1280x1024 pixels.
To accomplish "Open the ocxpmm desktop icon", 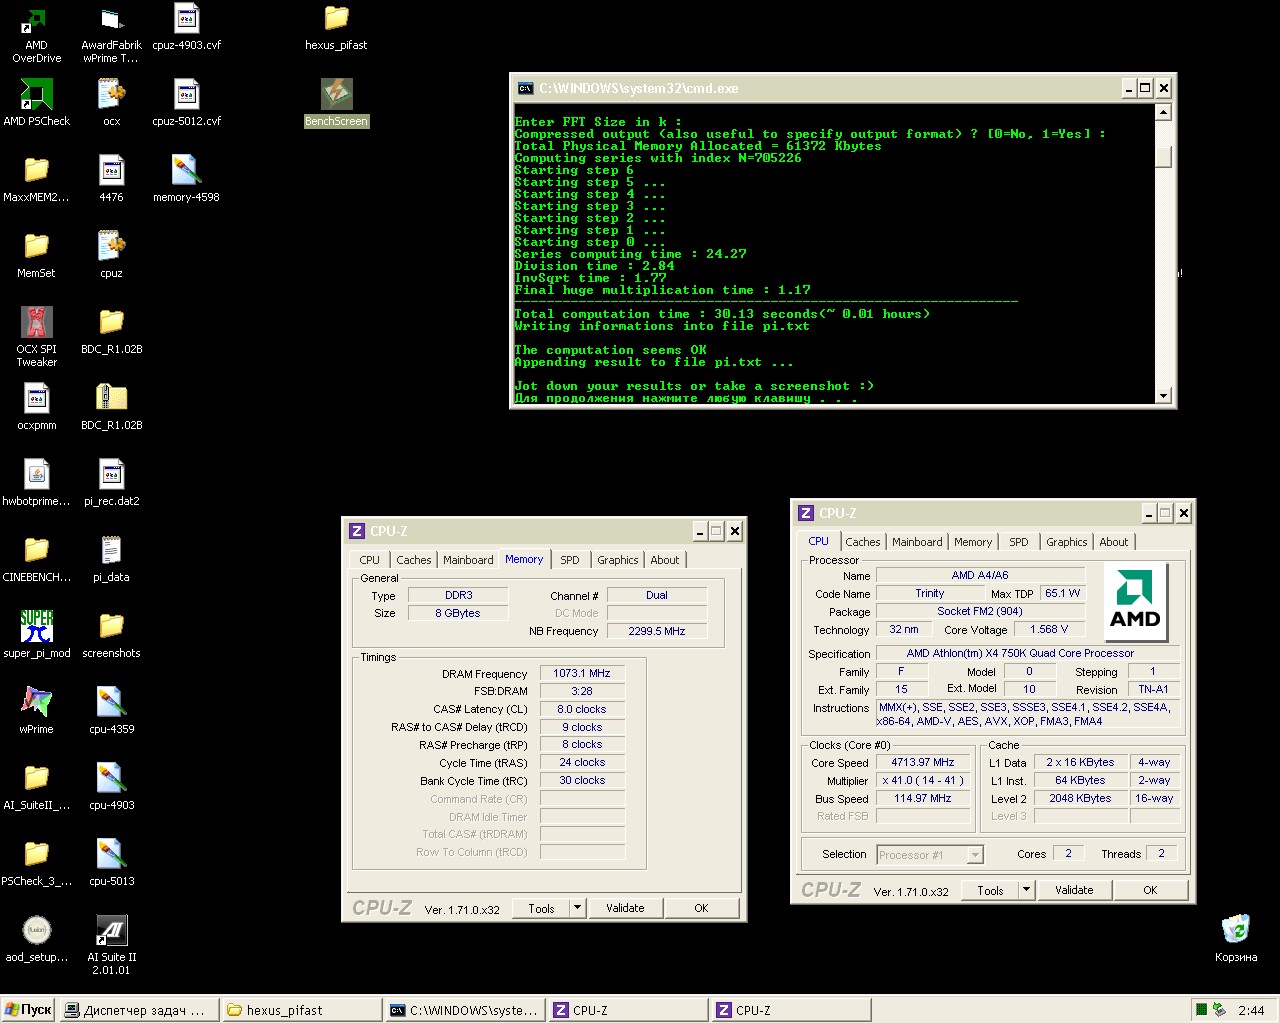I will point(36,399).
